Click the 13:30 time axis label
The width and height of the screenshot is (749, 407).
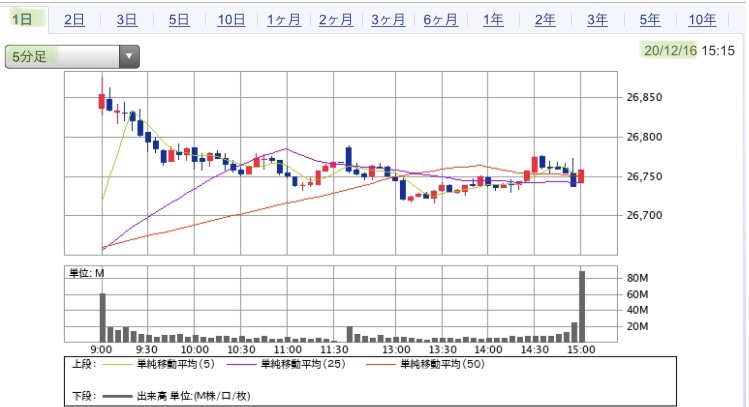pos(442,350)
